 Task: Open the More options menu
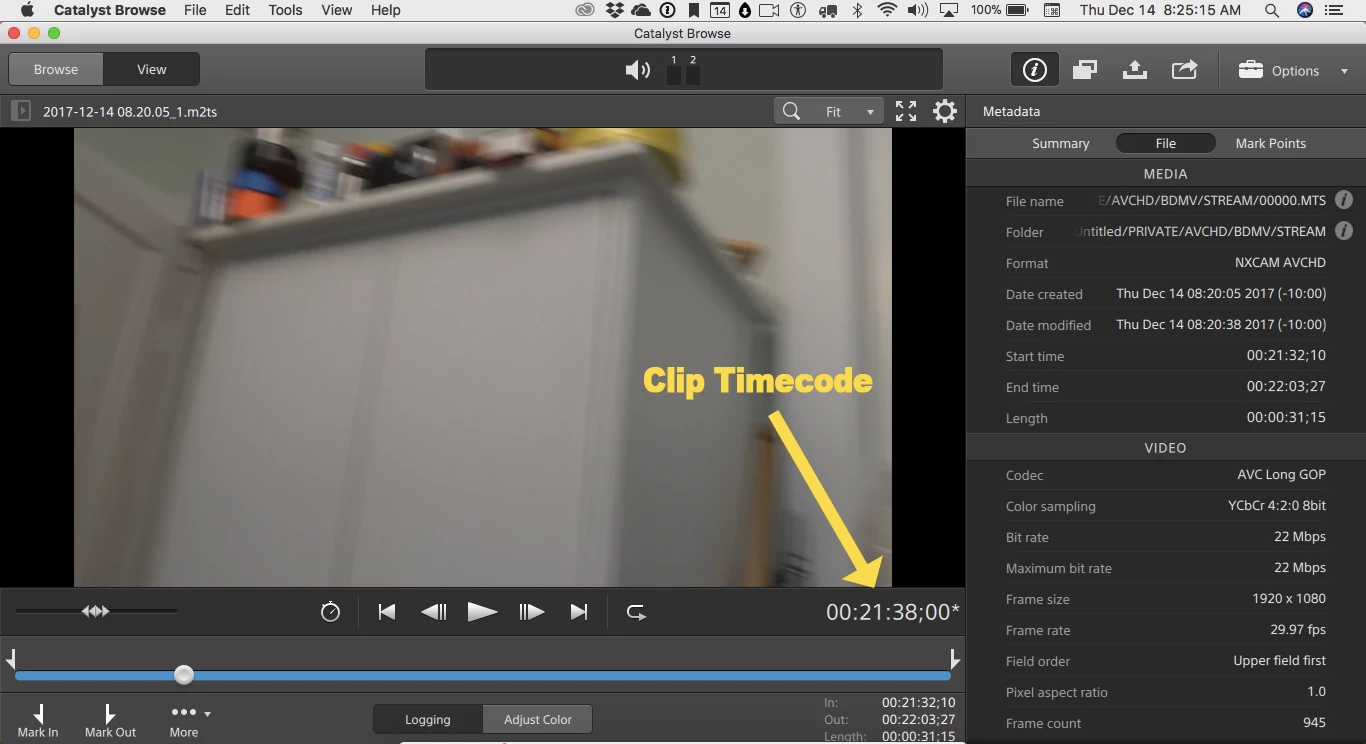189,721
